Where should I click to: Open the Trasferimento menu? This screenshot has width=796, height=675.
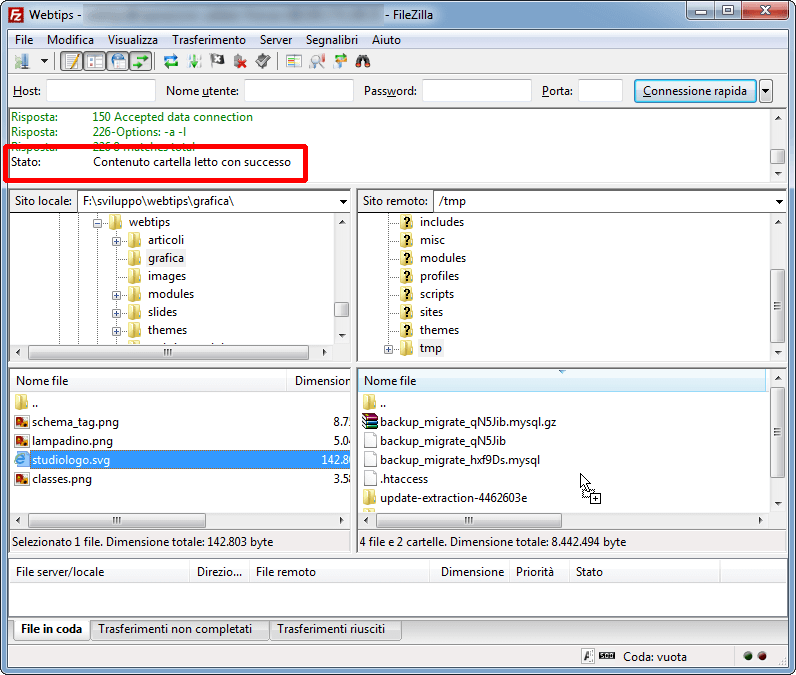click(x=209, y=40)
